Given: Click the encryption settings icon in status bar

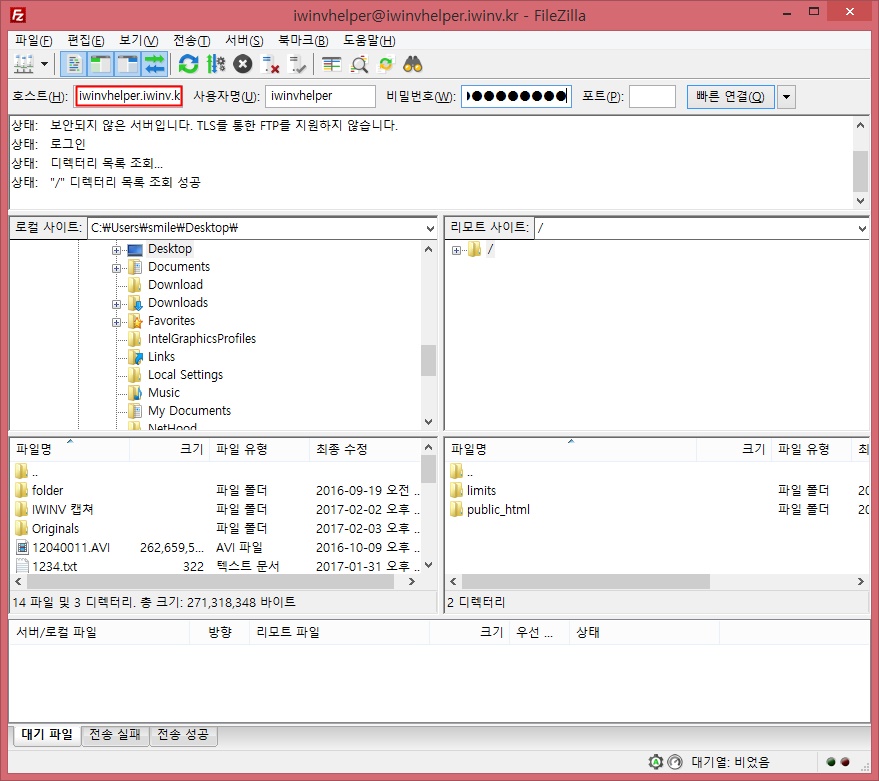Looking at the screenshot, I should pos(655,762).
